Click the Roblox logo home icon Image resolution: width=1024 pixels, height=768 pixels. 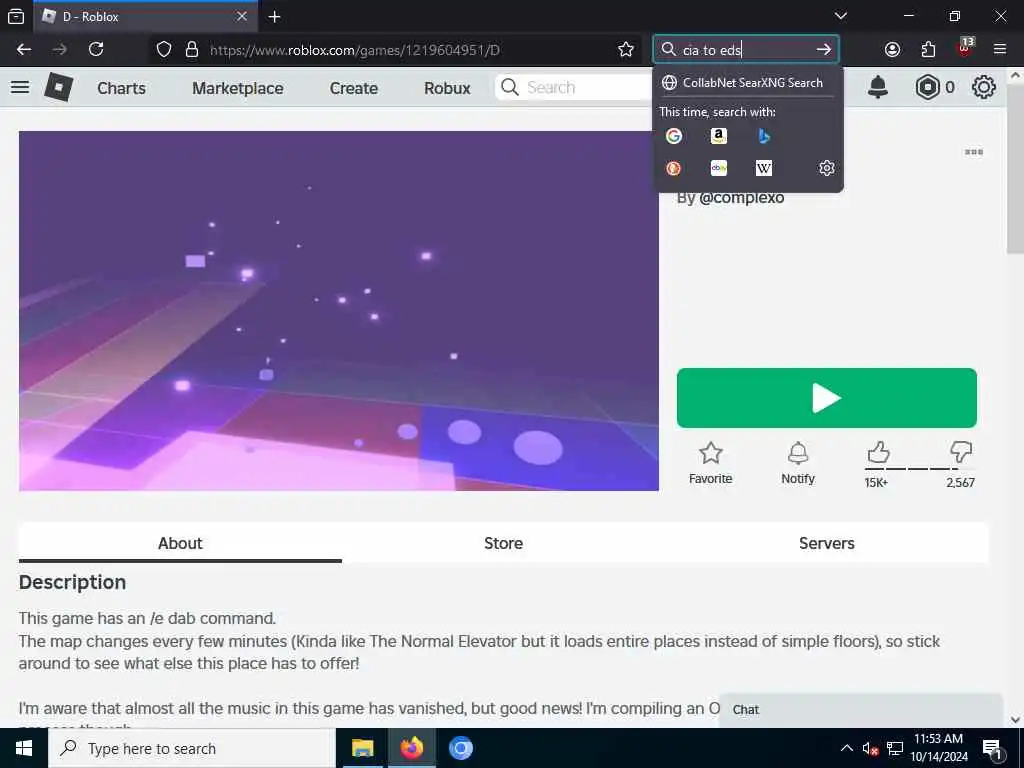pos(59,88)
